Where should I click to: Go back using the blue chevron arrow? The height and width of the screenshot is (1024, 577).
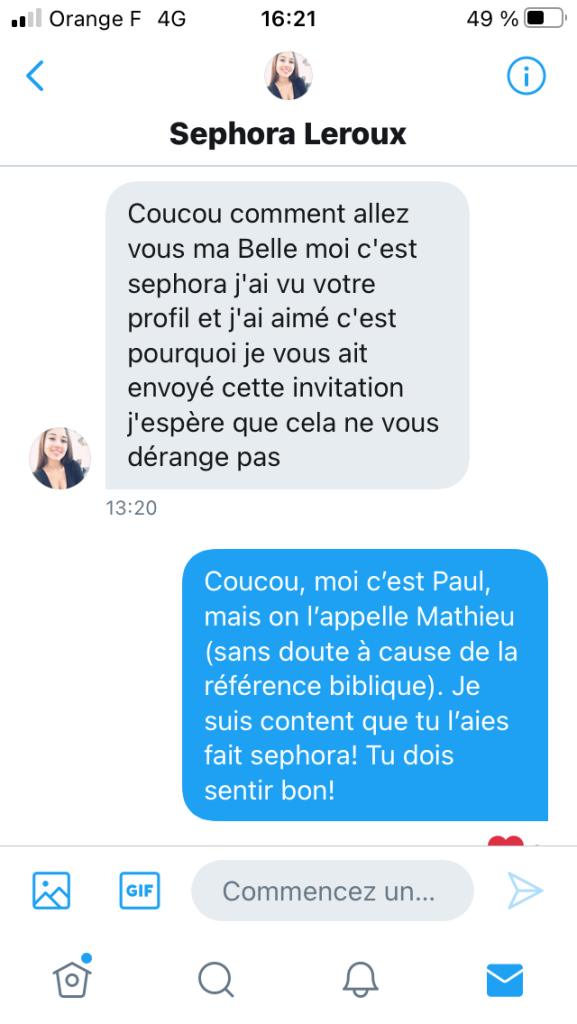35,76
